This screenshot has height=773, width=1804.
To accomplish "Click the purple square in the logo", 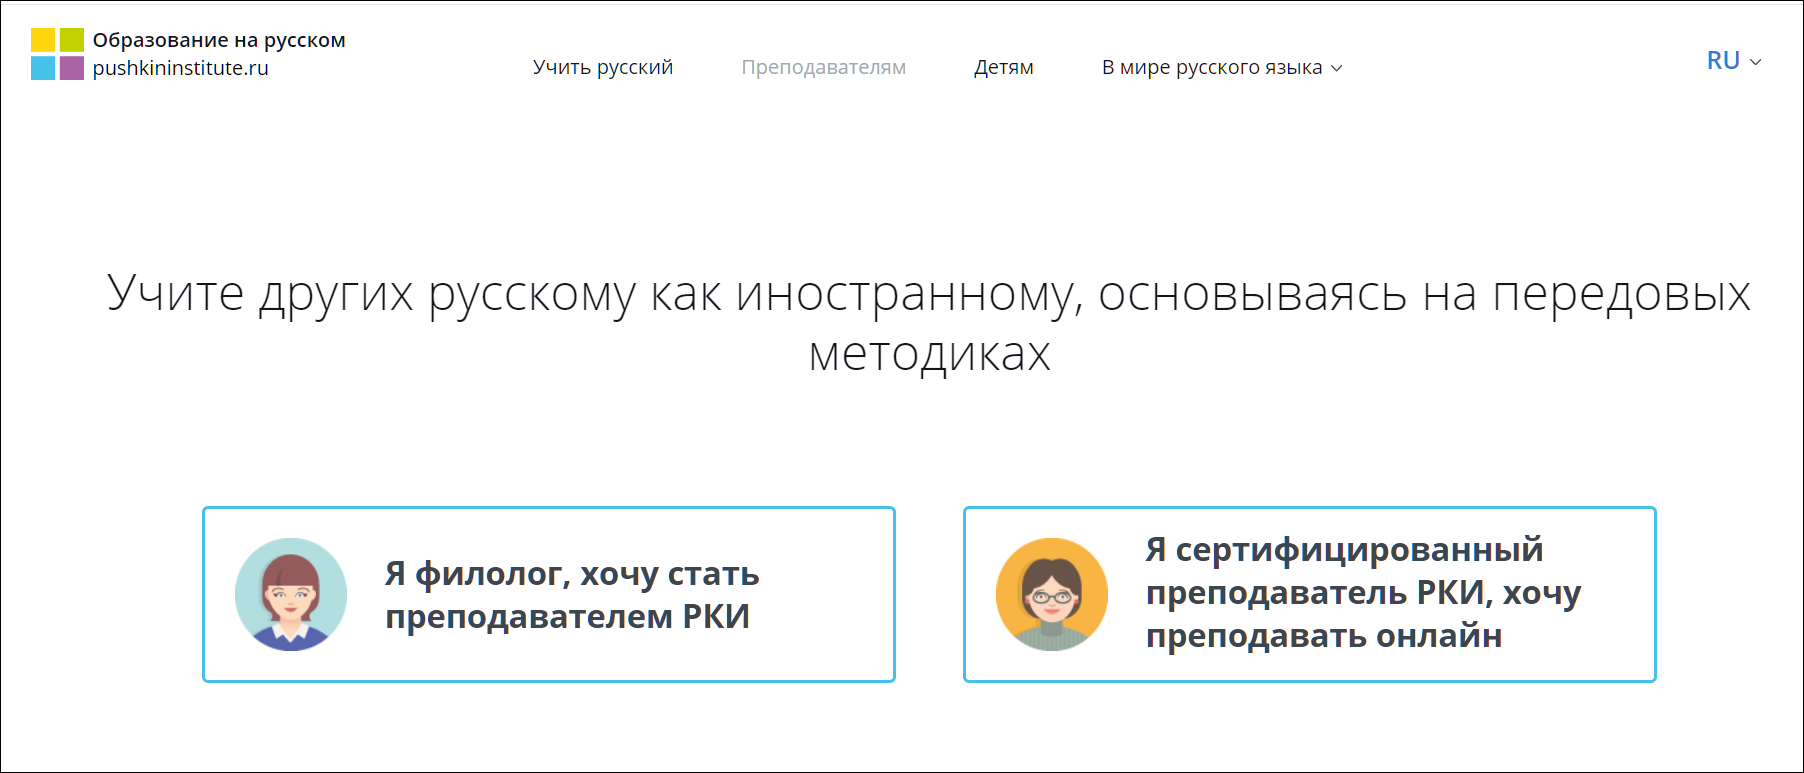I will coord(72,68).
